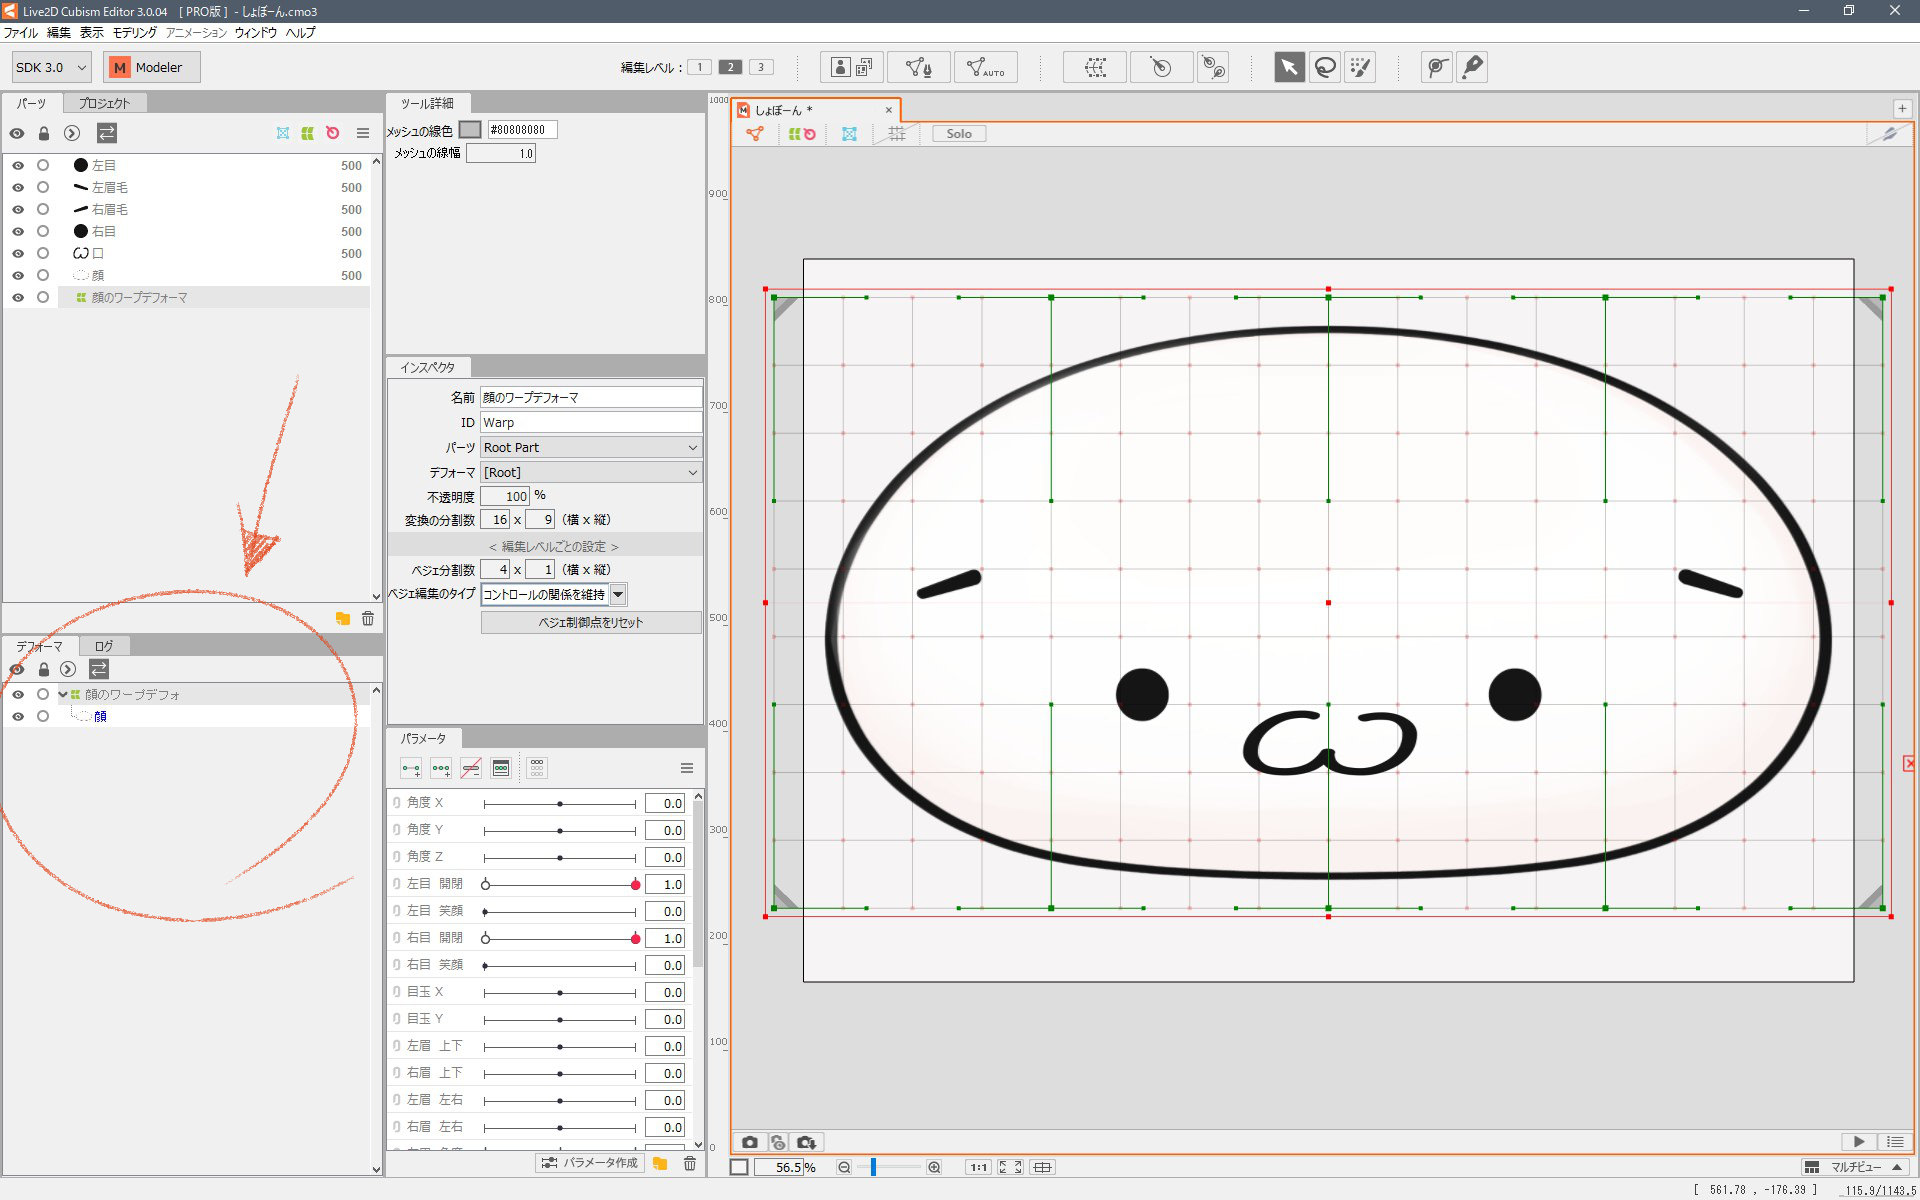Click the parameter grid adjust icon

537,768
